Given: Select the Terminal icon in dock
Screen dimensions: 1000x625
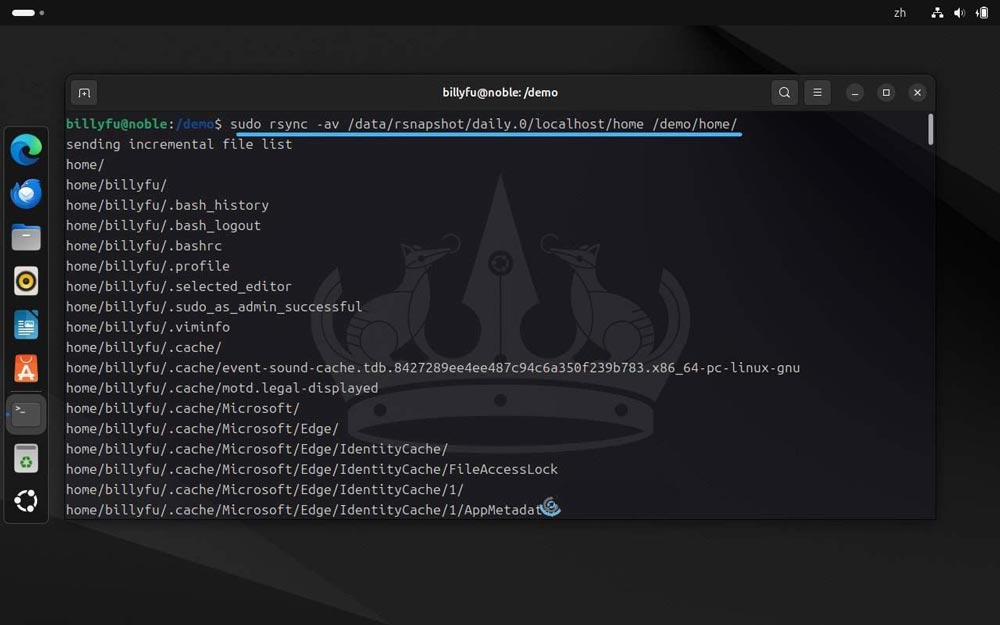Looking at the screenshot, I should 26,414.
